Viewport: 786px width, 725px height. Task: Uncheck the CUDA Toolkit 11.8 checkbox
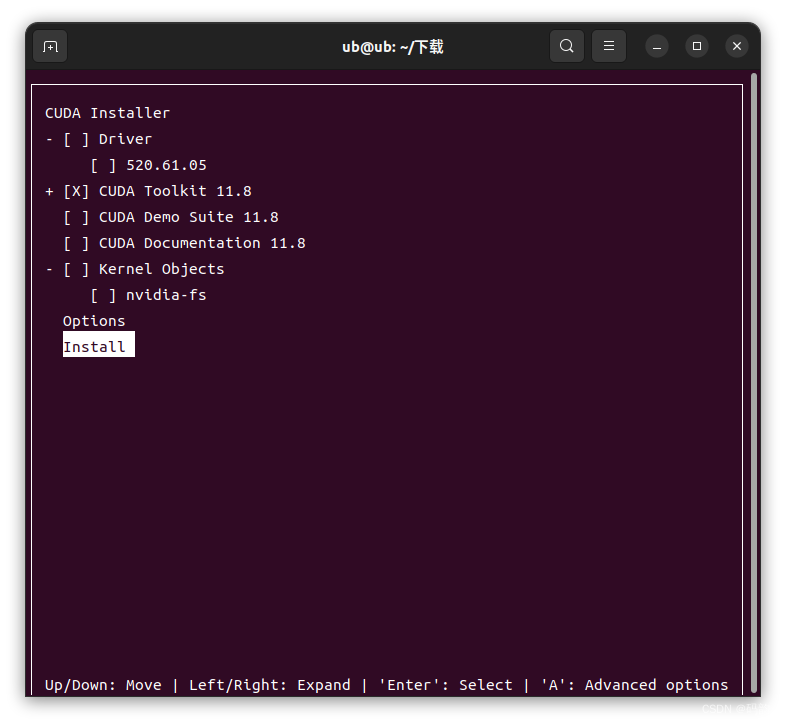pos(76,191)
